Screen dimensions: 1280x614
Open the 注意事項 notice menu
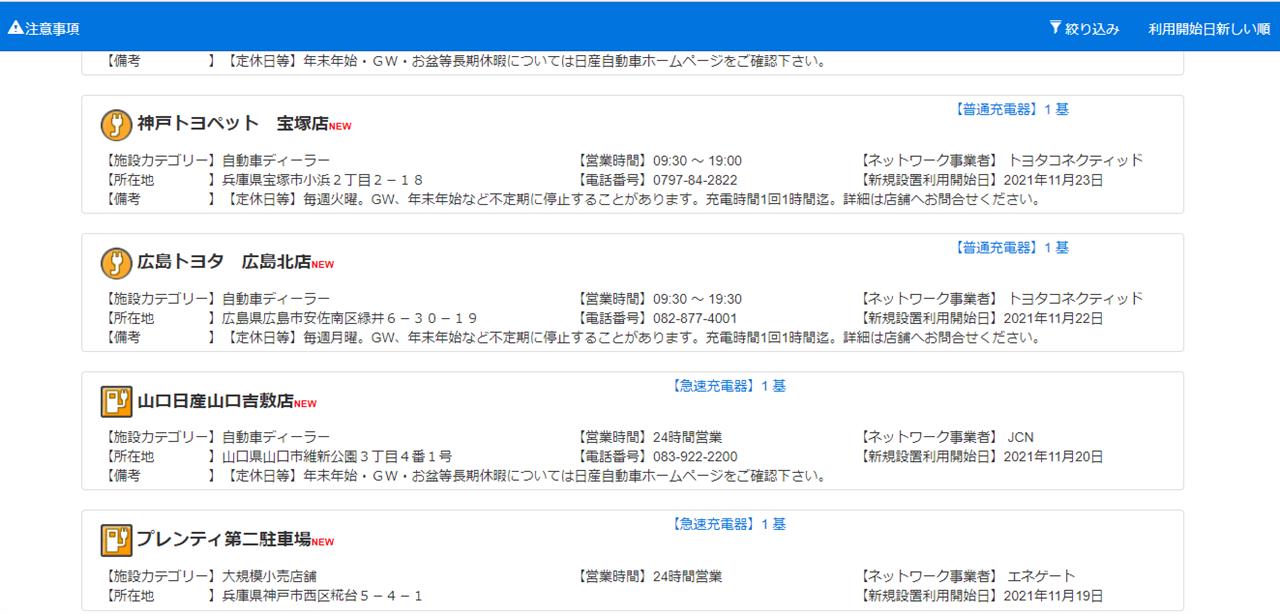click(x=43, y=28)
